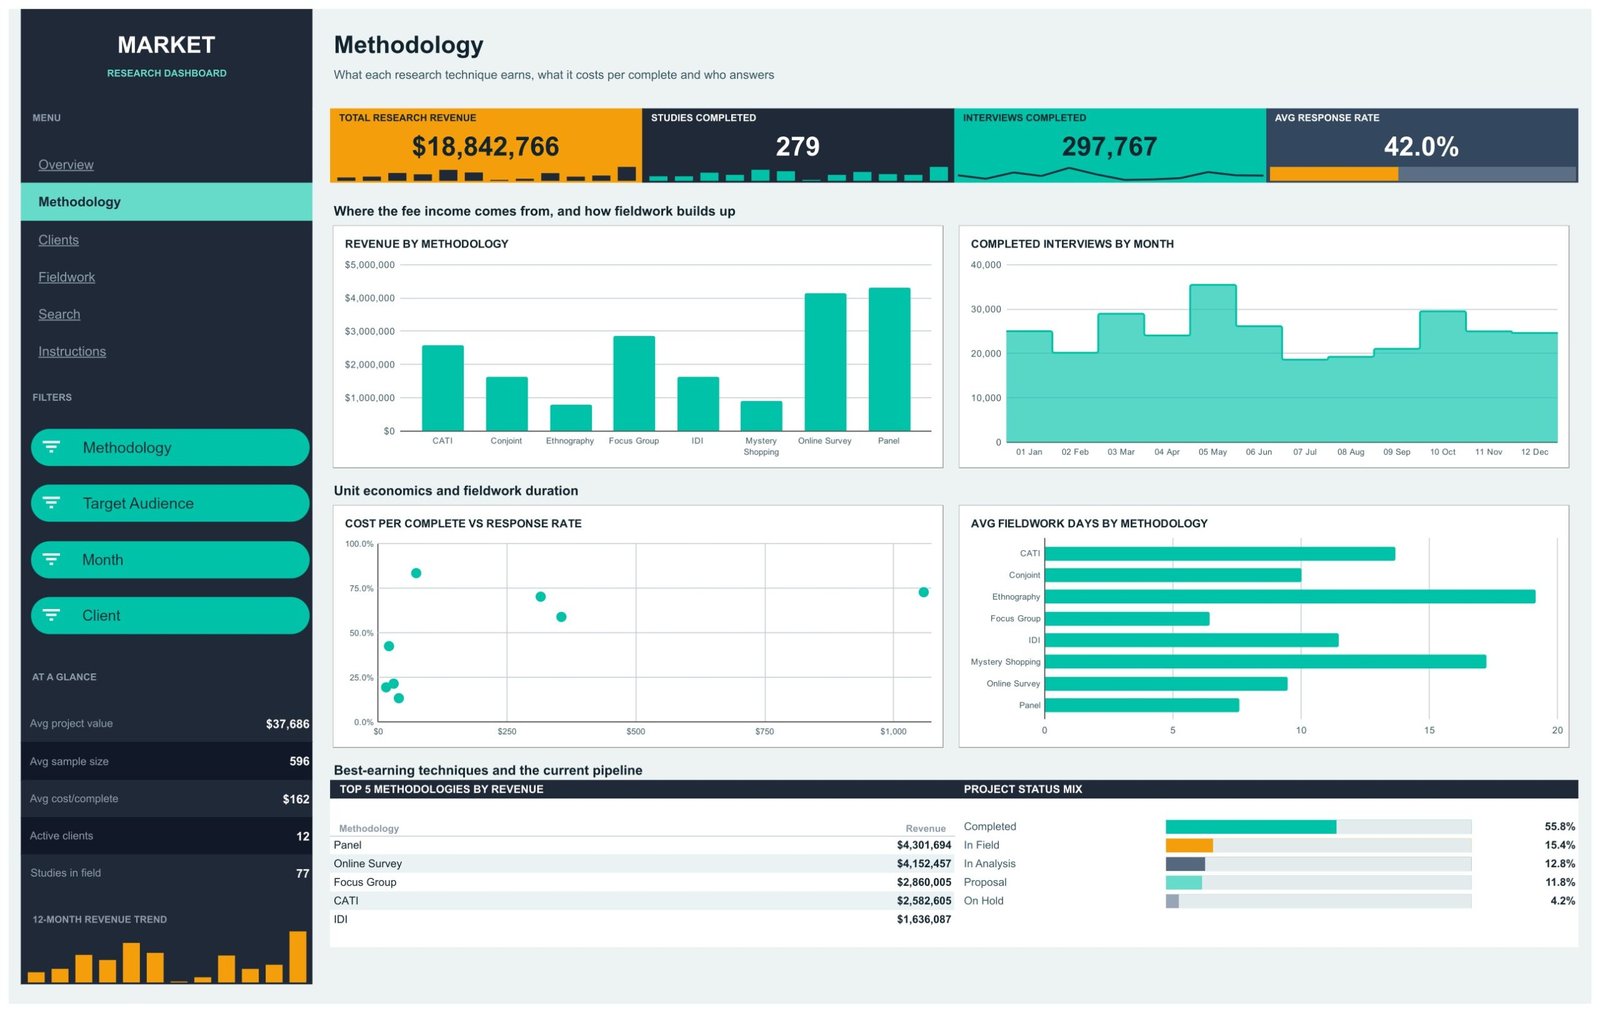The width and height of the screenshot is (1600, 1013).
Task: Click revenue value $2,860,005
Action: point(924,882)
